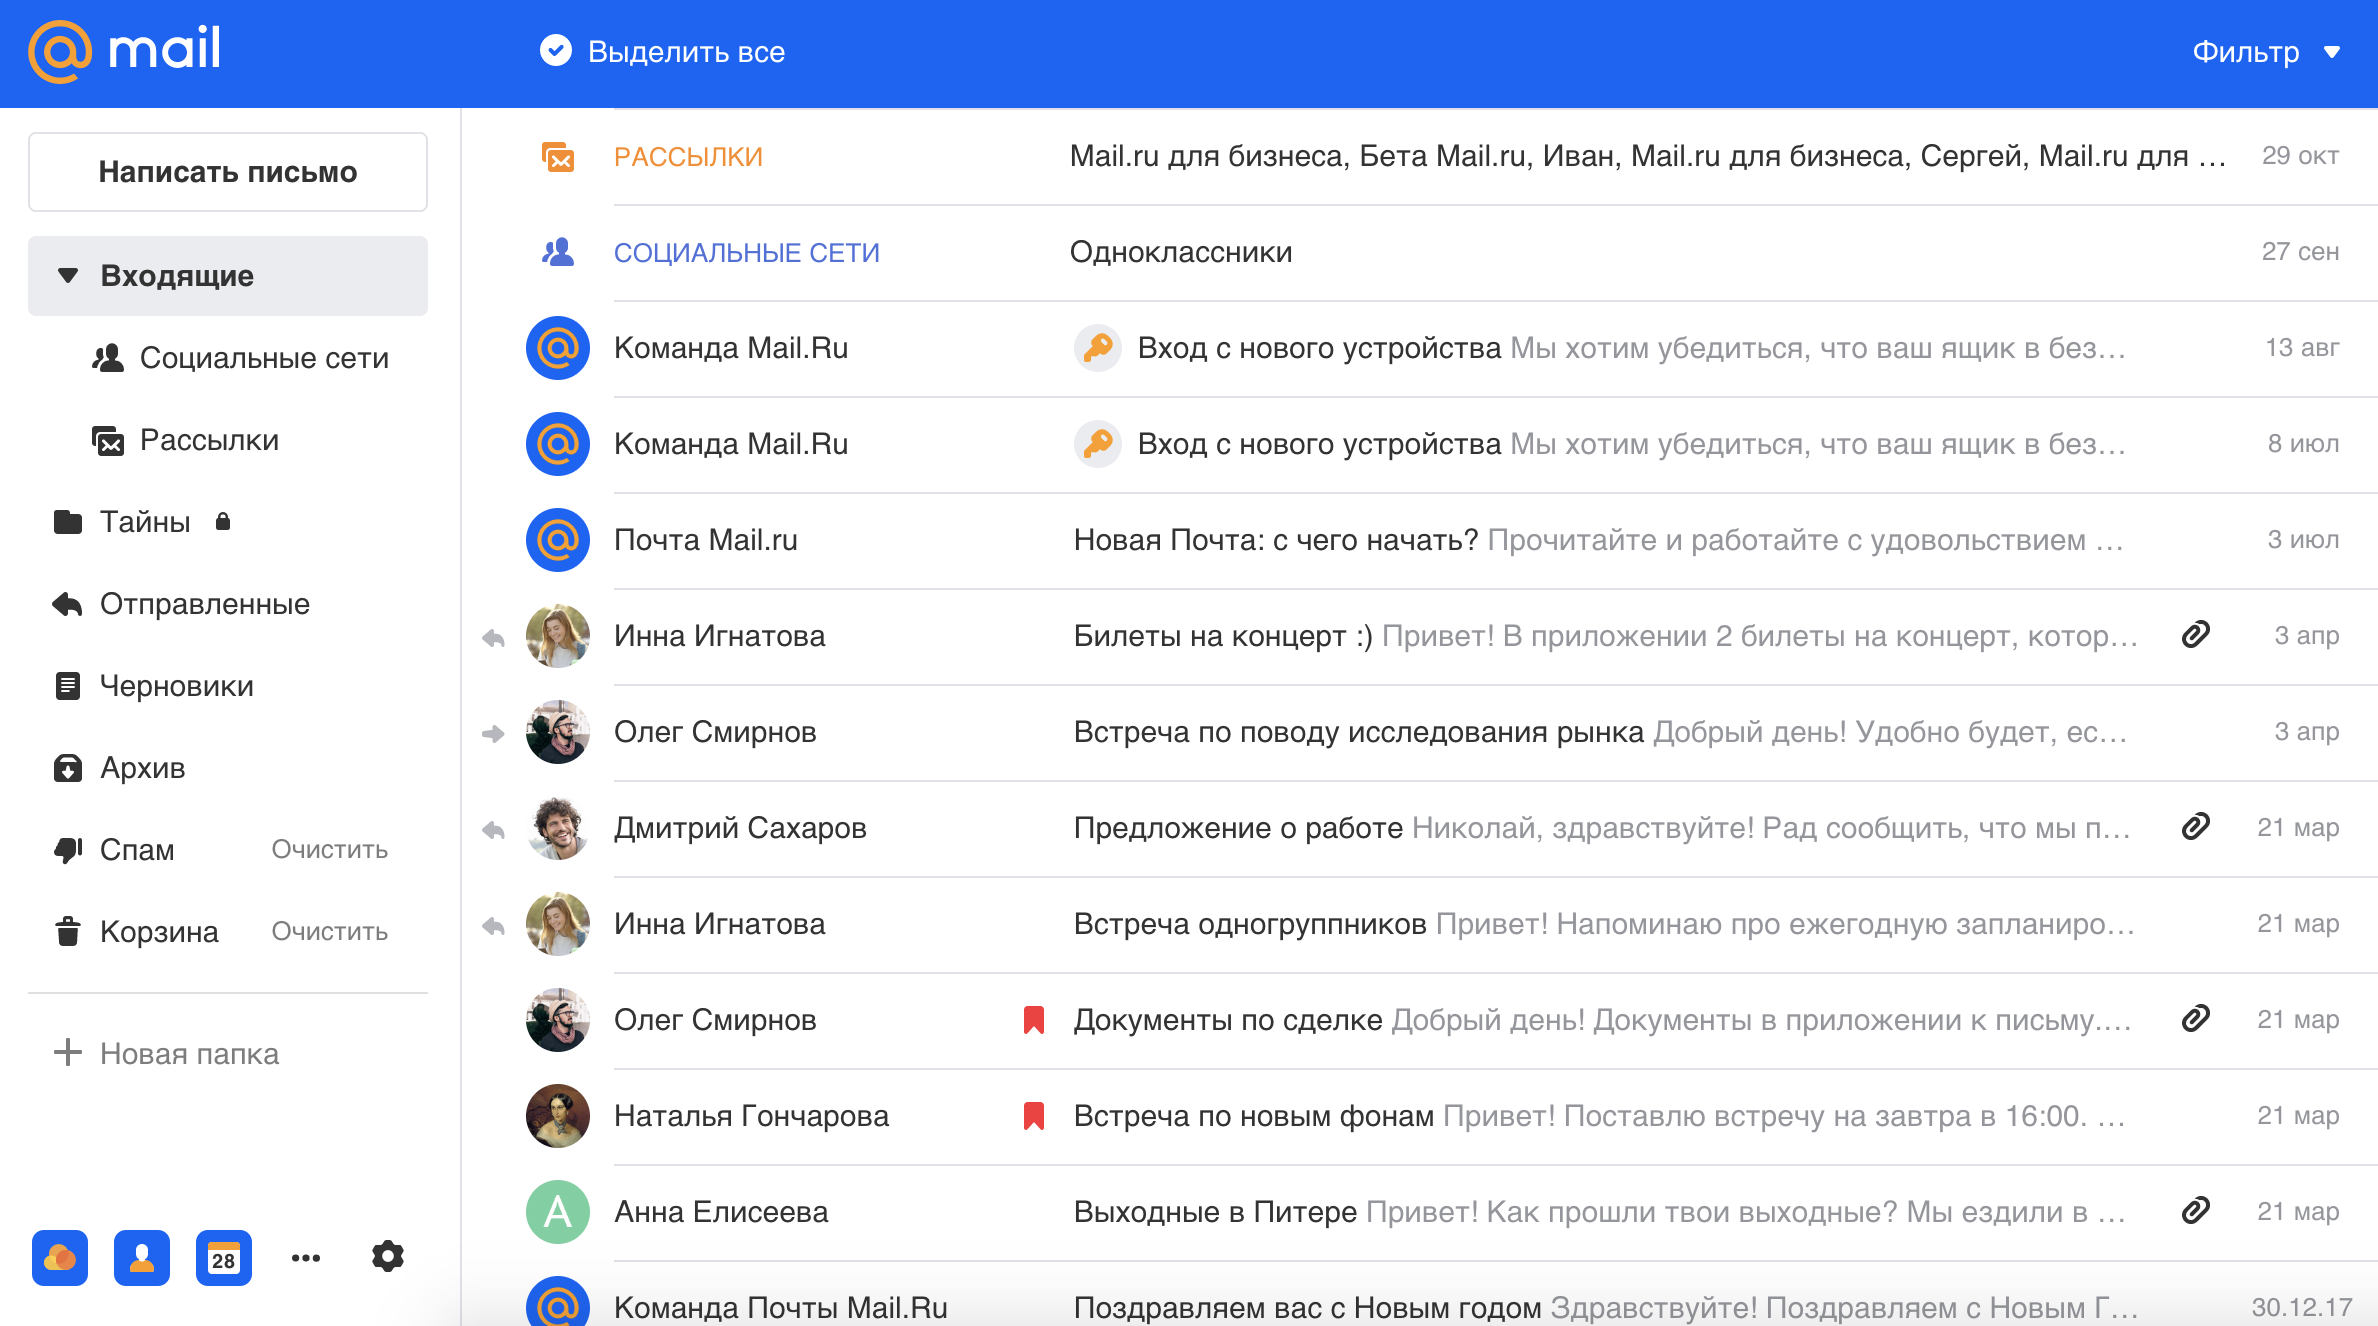This screenshot has width=2378, height=1326.
Task: Click Анна Елисеева green avatar
Action: tap(558, 1212)
